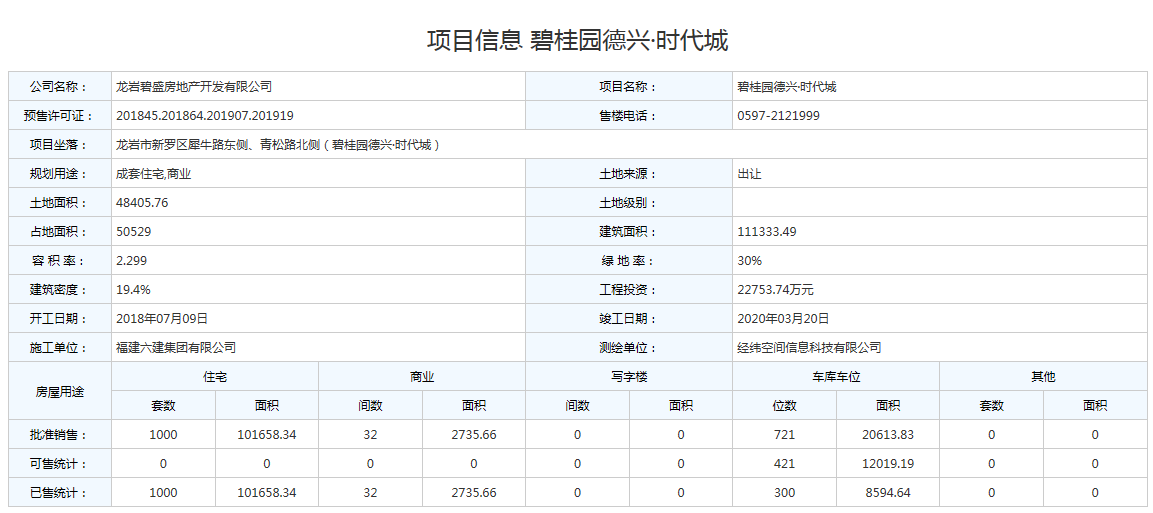Click the 土地来源 label
Screen dimensions: 1153x513
coord(627,173)
